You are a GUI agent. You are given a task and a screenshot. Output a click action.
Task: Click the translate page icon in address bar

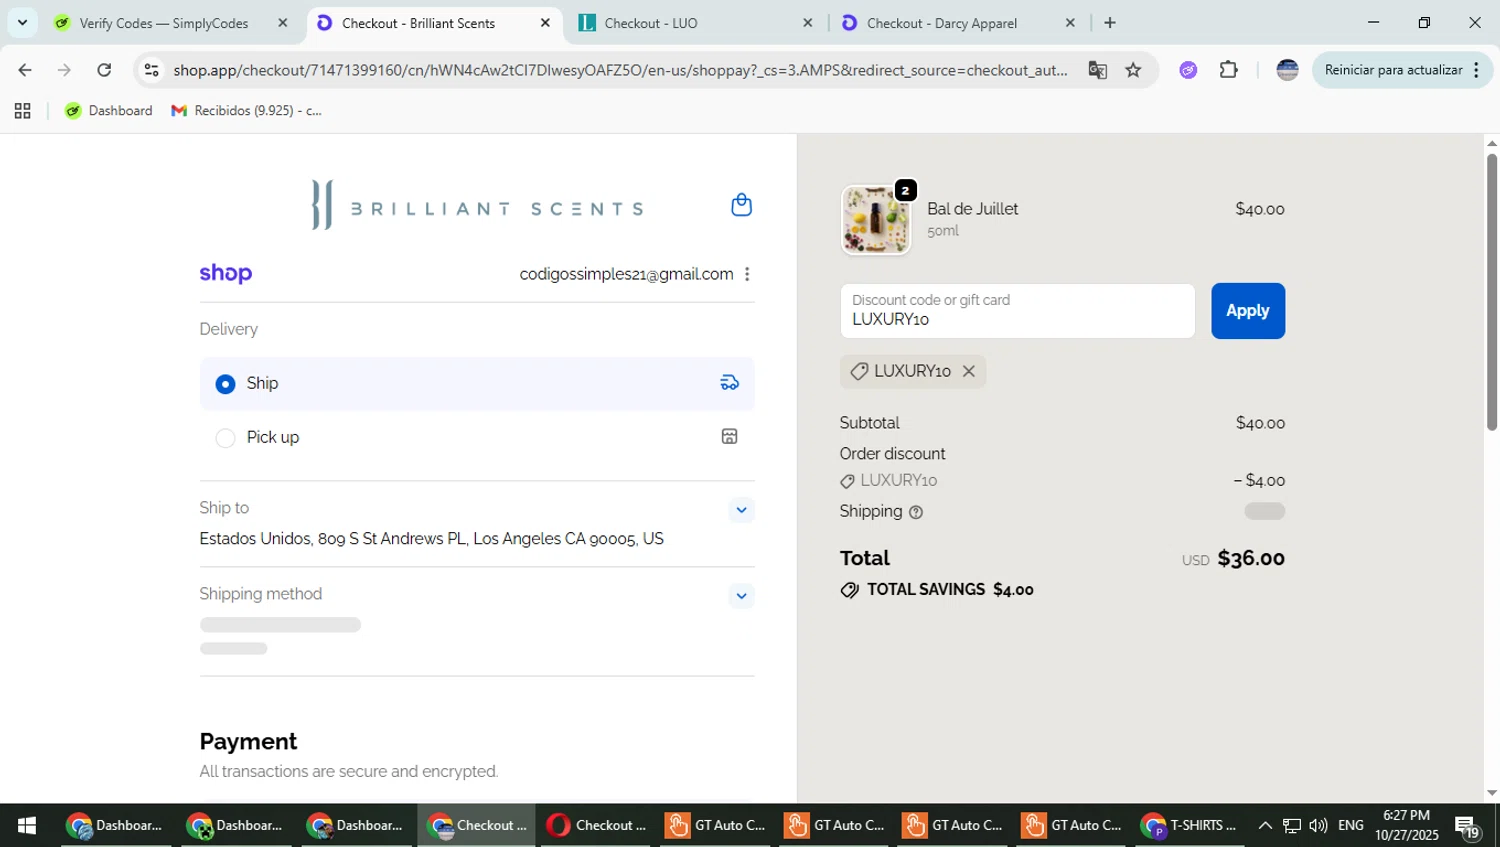1098,70
